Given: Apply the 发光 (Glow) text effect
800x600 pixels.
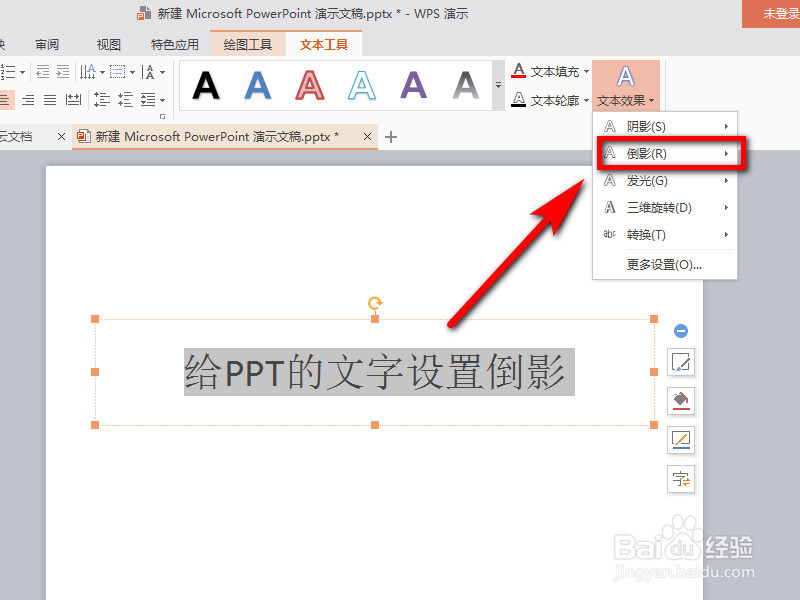Looking at the screenshot, I should pos(646,181).
